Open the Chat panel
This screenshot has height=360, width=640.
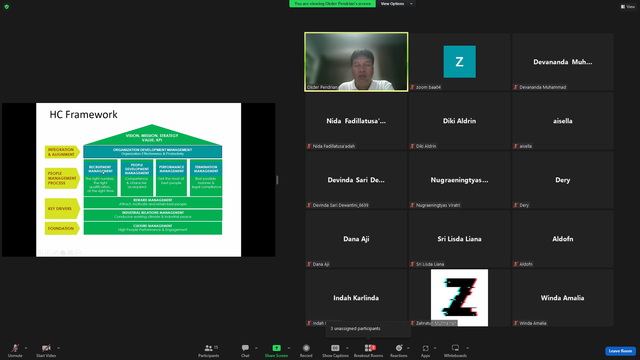point(245,350)
